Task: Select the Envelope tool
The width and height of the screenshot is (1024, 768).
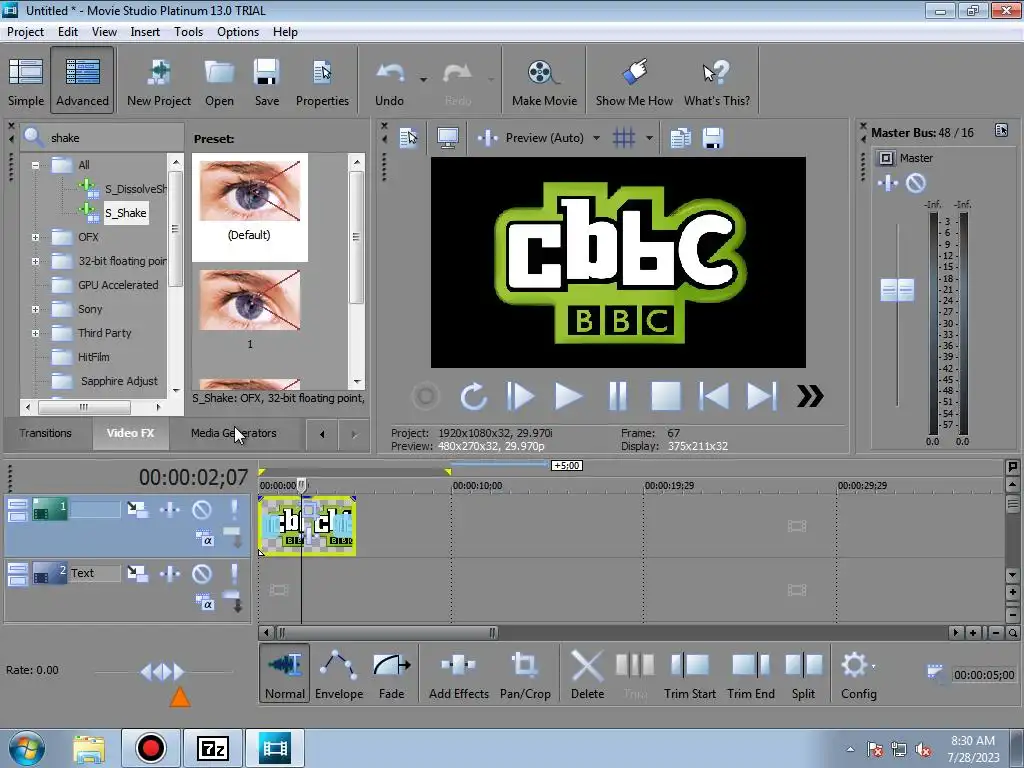Action: (x=338, y=673)
